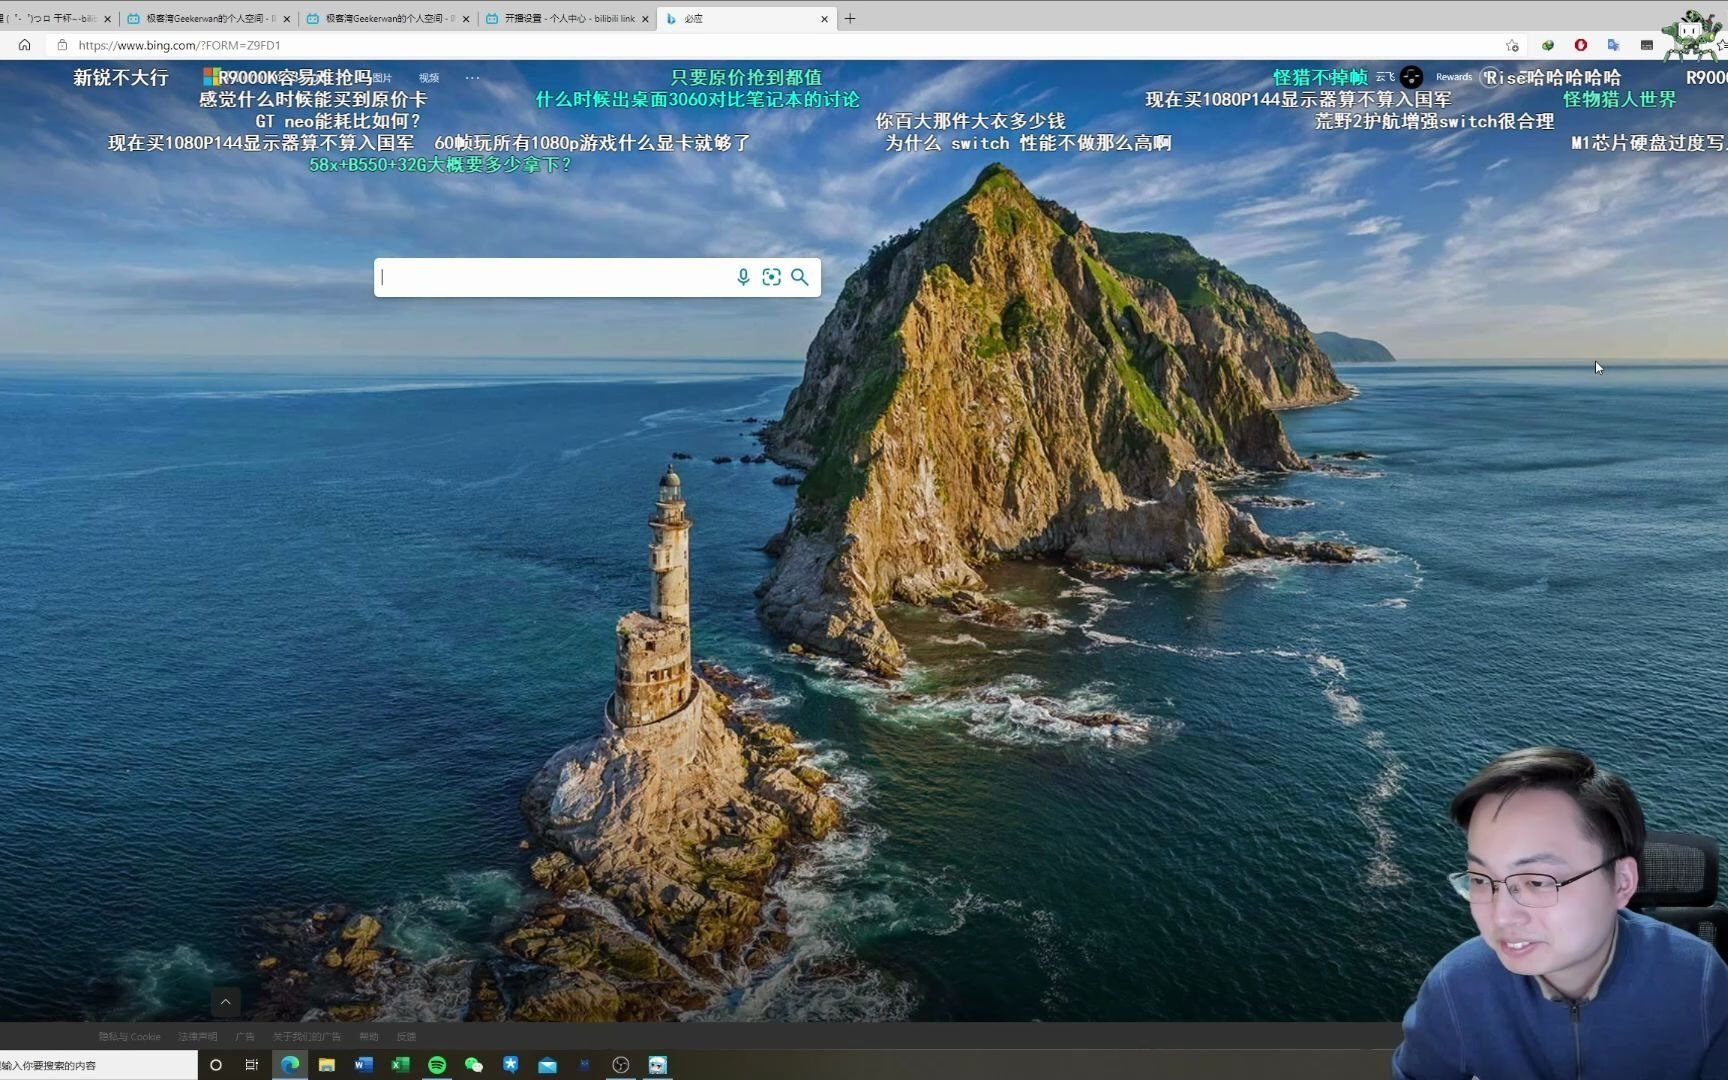Expand the Bing header more-options ellipsis

tap(472, 77)
